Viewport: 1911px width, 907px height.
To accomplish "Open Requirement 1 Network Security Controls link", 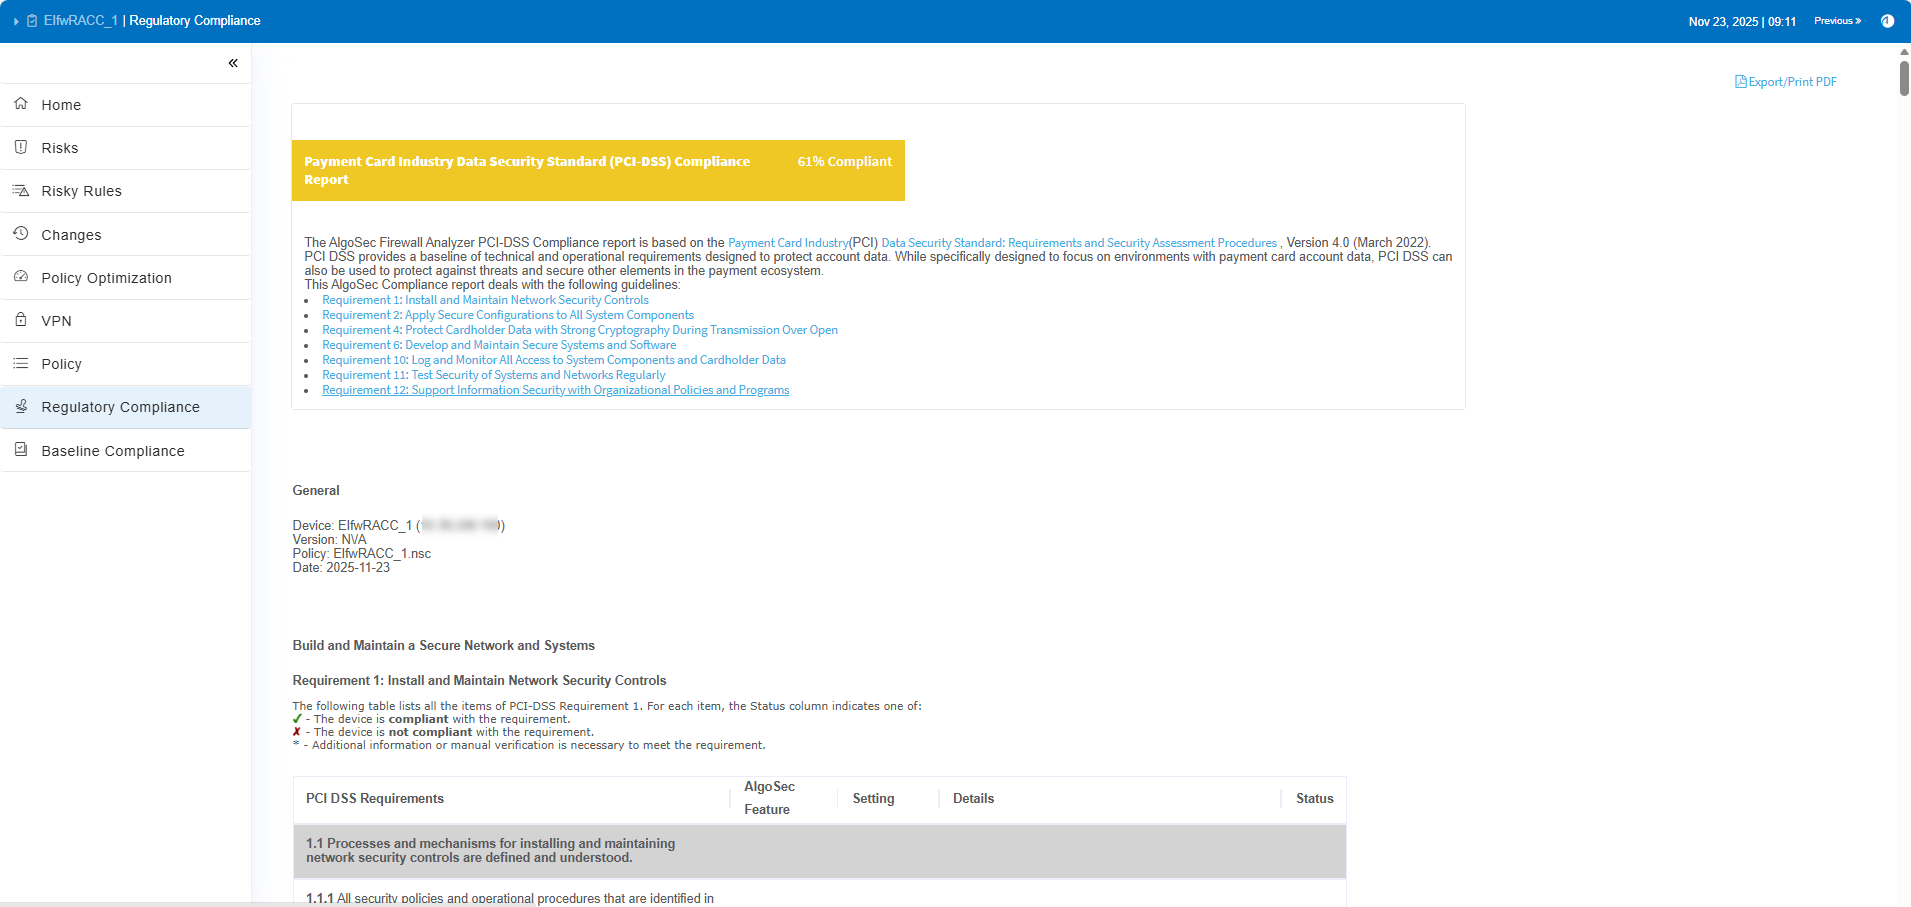I will 485,300.
